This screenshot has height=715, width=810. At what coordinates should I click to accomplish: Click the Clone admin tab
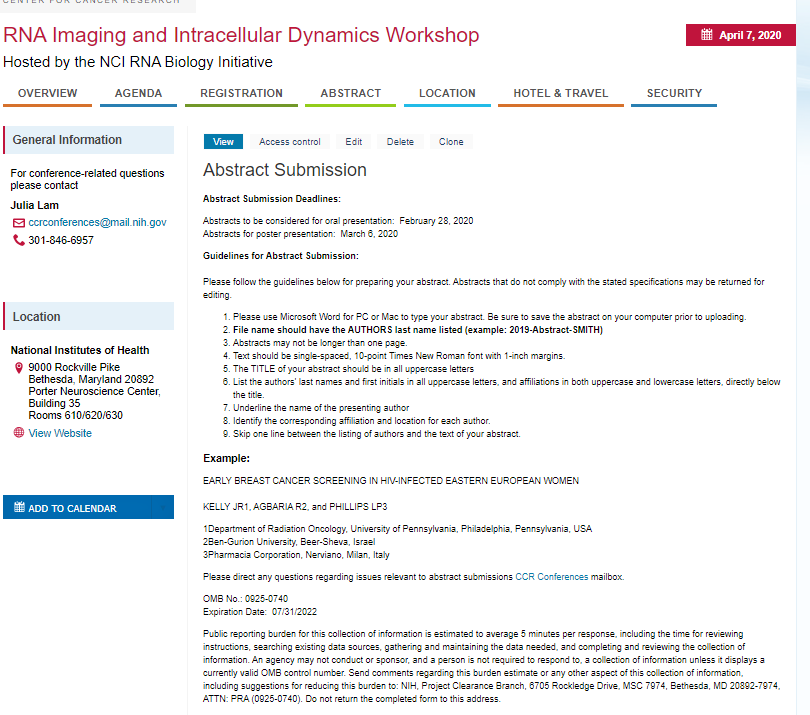pos(451,142)
